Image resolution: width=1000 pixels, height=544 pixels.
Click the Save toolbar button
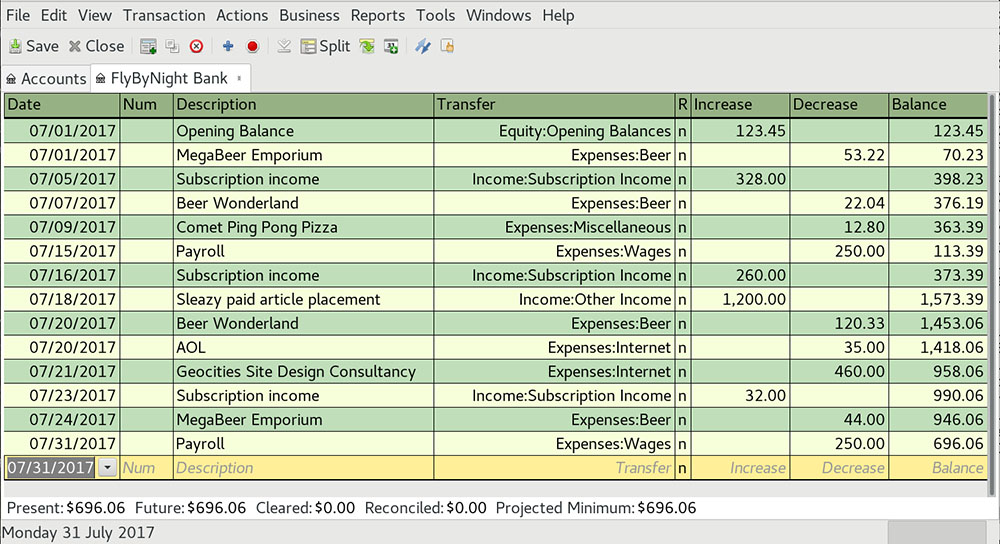click(34, 46)
